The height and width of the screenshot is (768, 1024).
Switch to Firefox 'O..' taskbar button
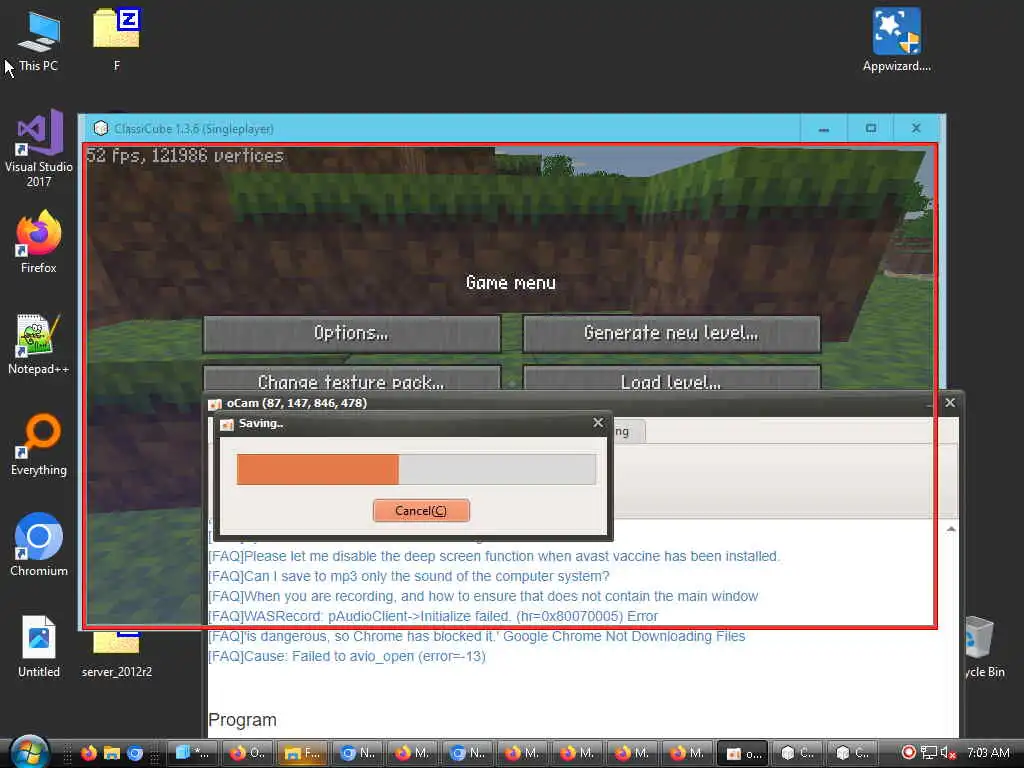tap(247, 753)
